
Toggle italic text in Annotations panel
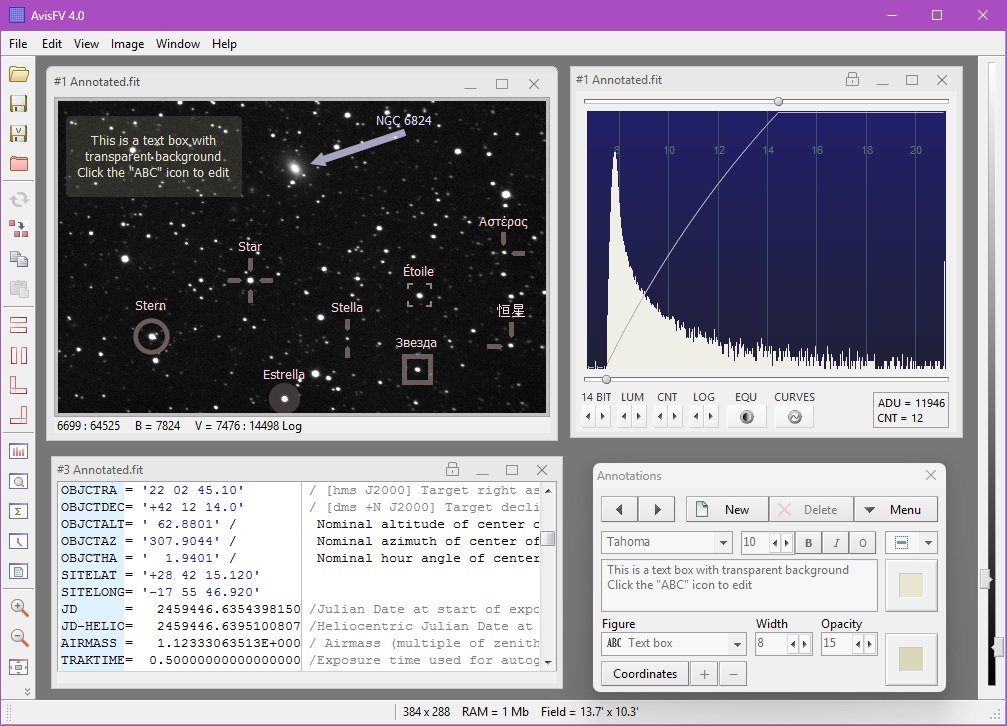(x=835, y=542)
